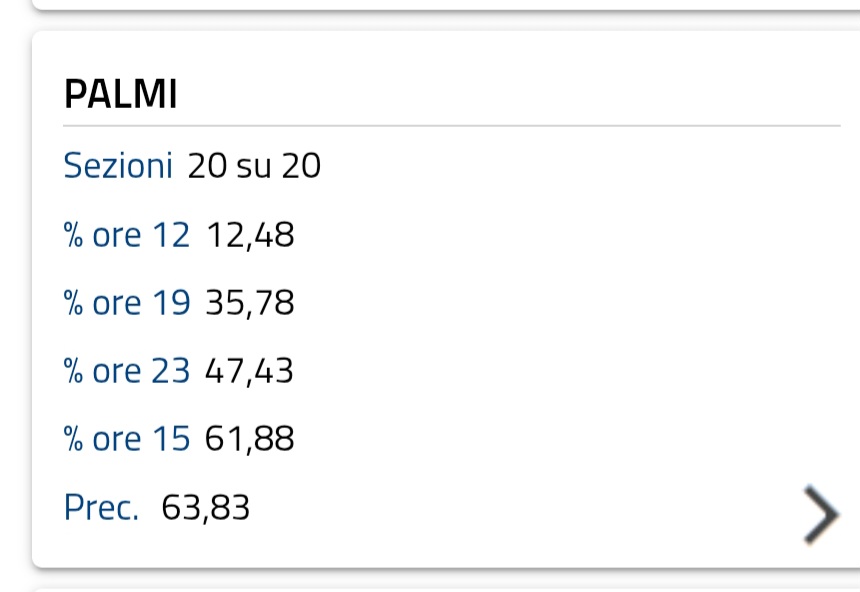The width and height of the screenshot is (860, 592).
Task: Select the '% ore 12' label
Action: pyautogui.click(x=127, y=235)
